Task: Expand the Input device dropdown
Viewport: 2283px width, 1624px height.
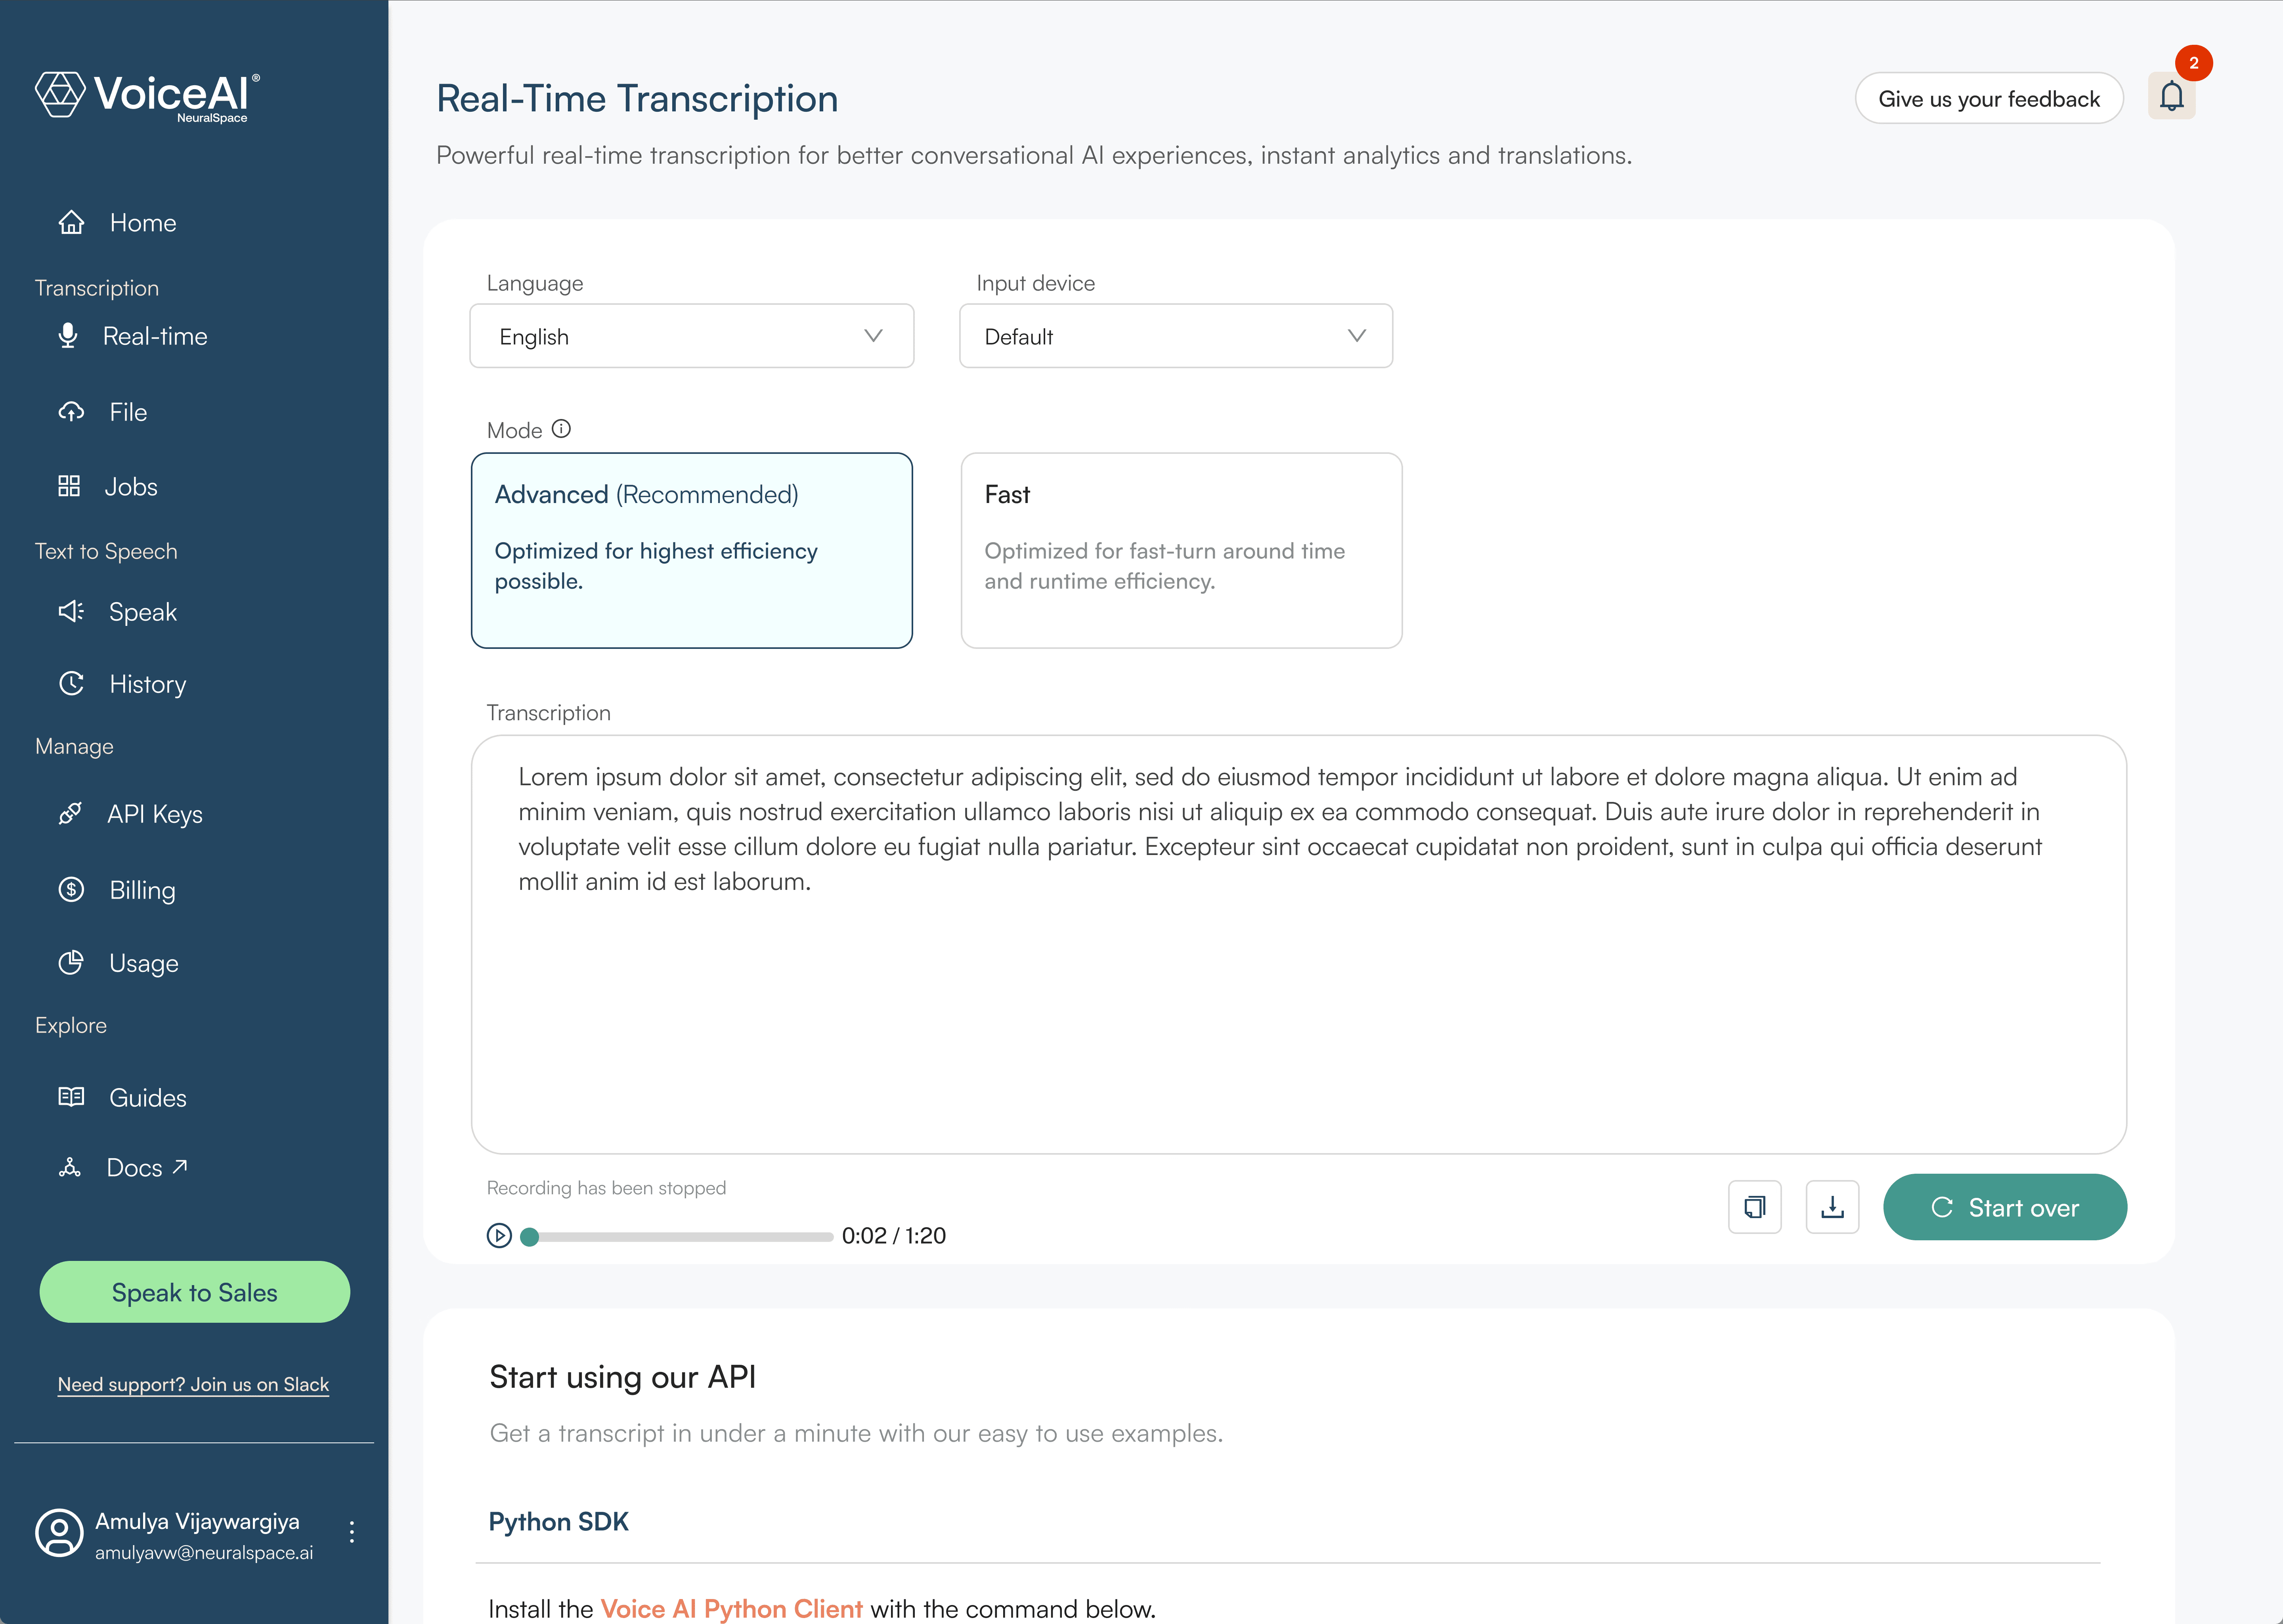Action: coord(1175,336)
